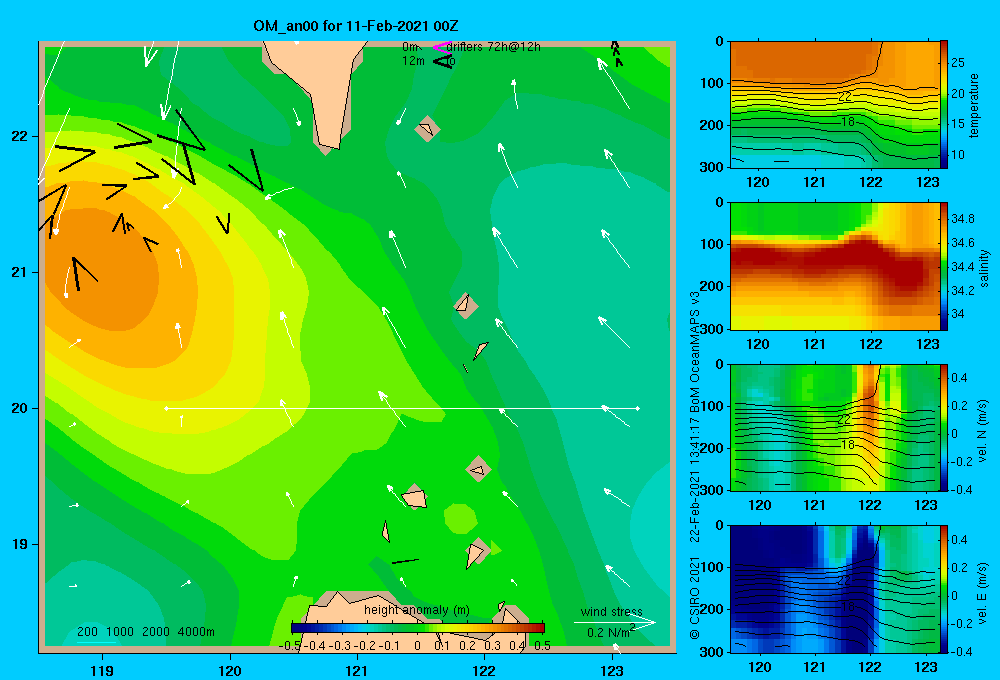Viewport: 1000px width, 680px height.
Task: Click the salinity section panel
Action: (x=835, y=266)
